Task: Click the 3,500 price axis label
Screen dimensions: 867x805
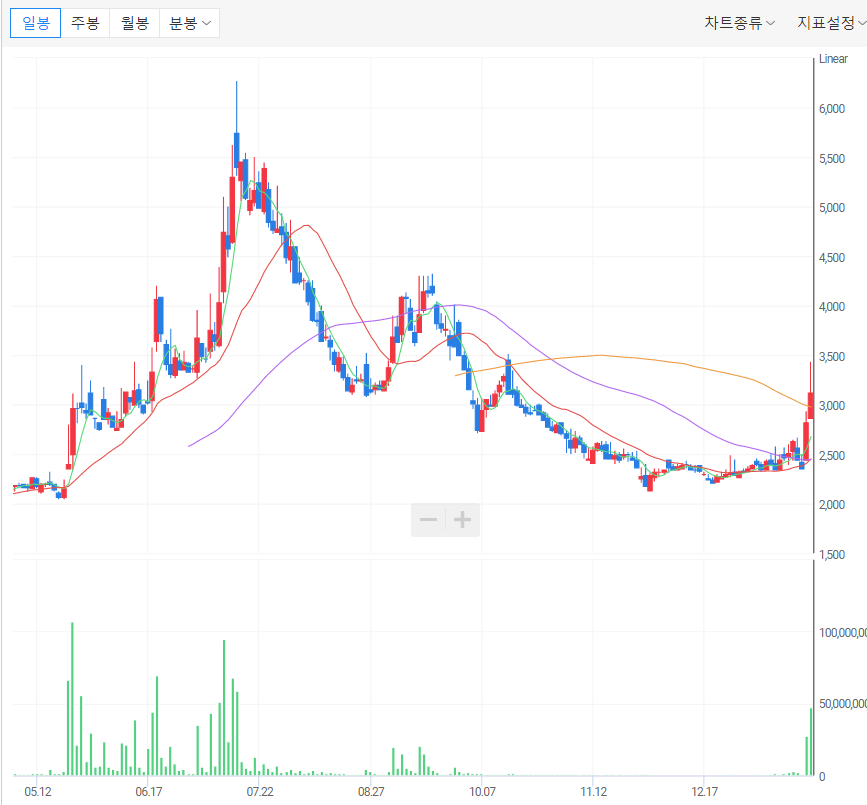Action: [x=832, y=357]
